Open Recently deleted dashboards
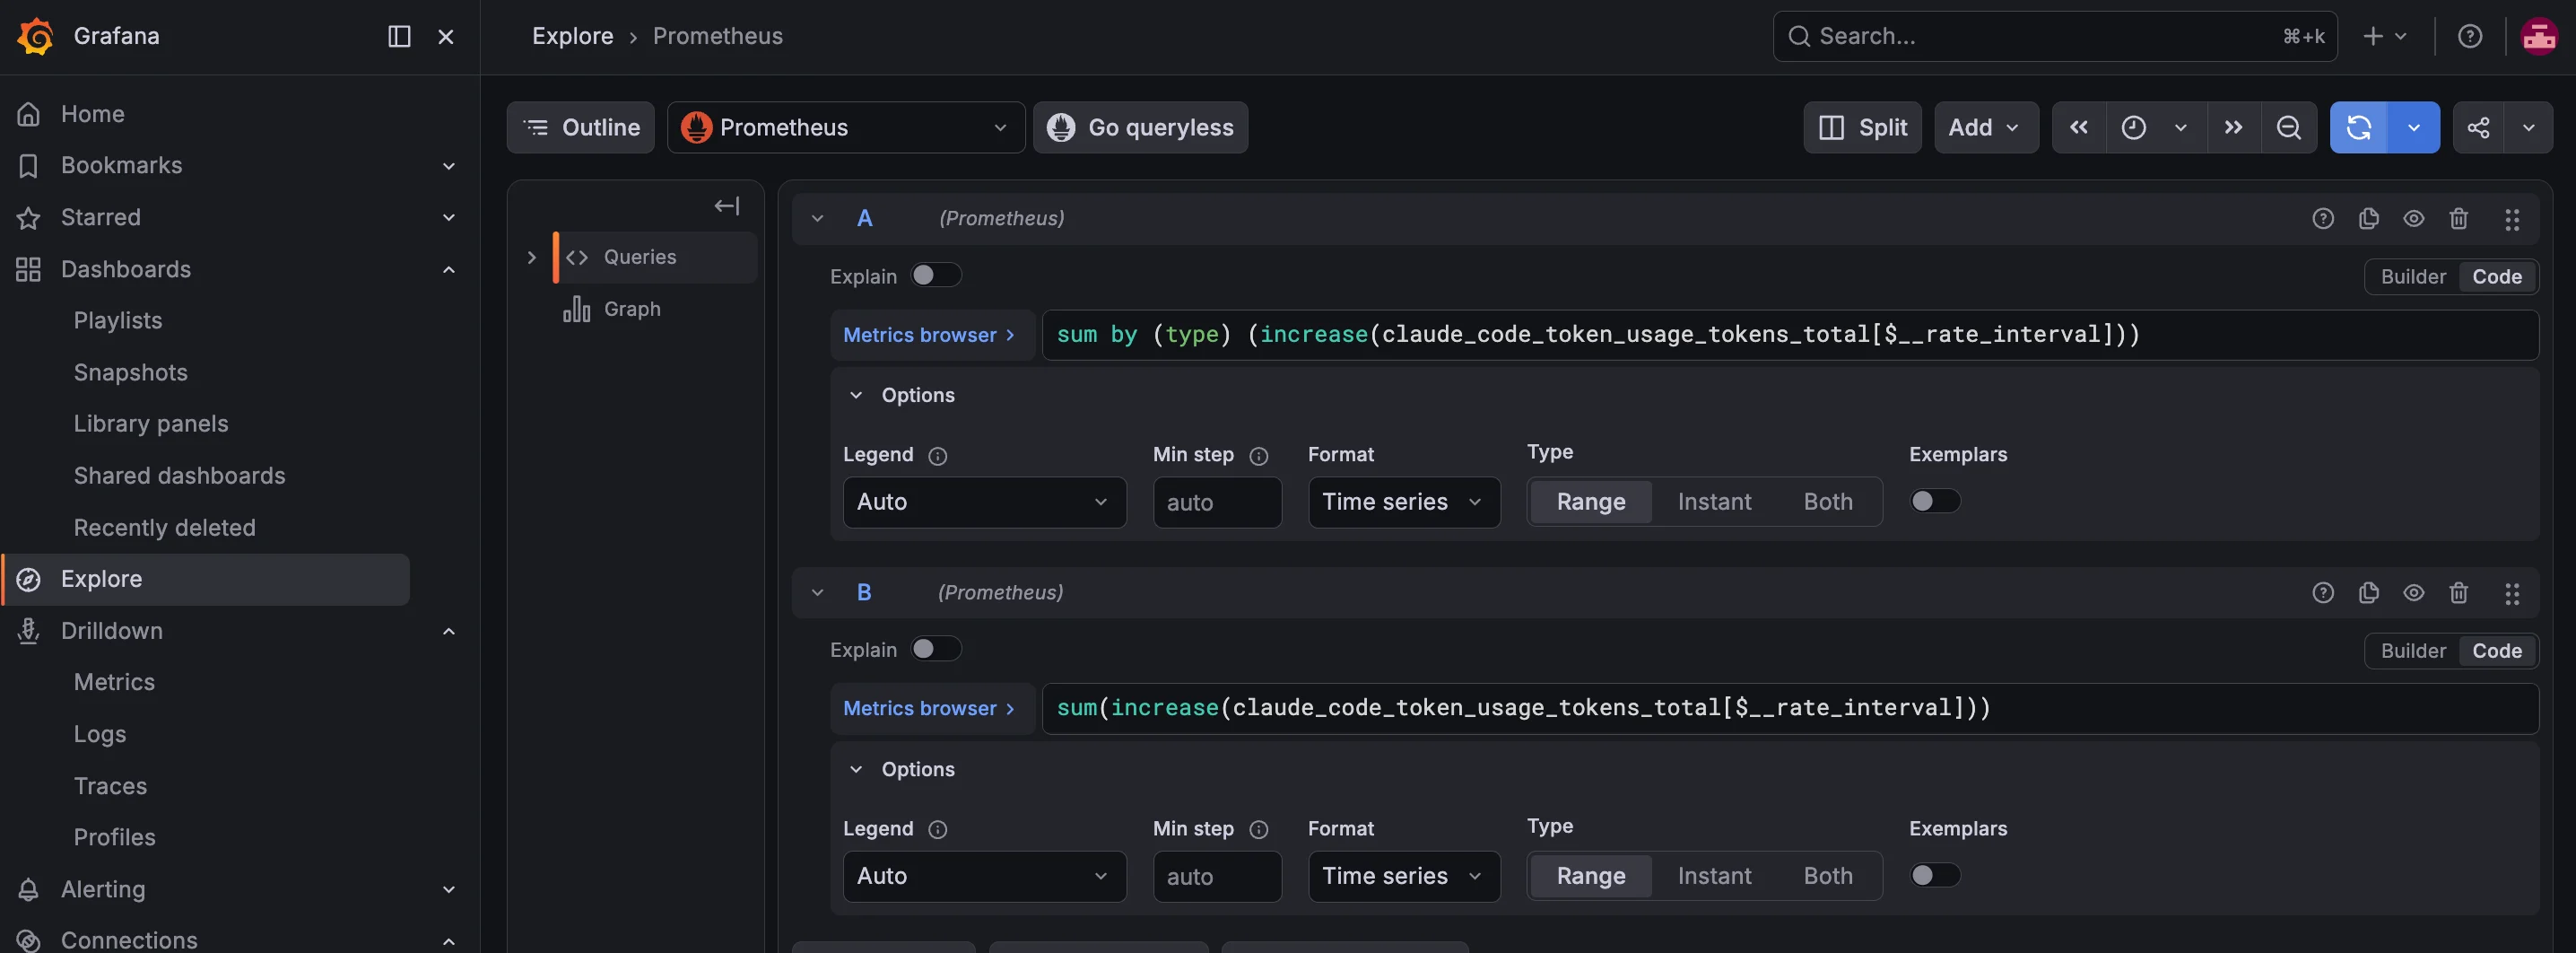Screen dimensions: 2576x953 tap(165, 527)
